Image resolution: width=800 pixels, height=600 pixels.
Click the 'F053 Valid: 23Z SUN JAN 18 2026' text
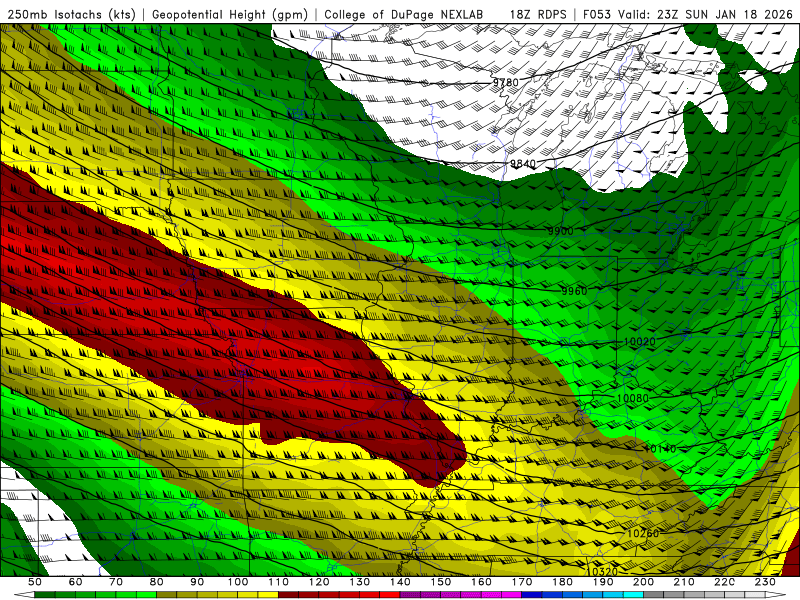pos(688,14)
